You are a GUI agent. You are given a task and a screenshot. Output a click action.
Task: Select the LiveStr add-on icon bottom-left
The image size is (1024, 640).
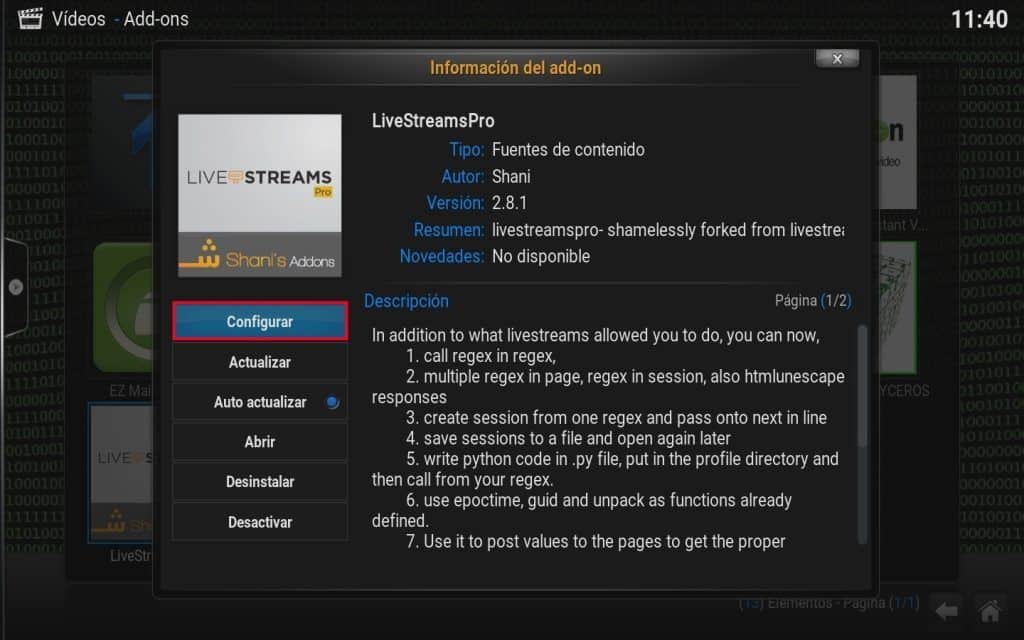click(x=122, y=470)
